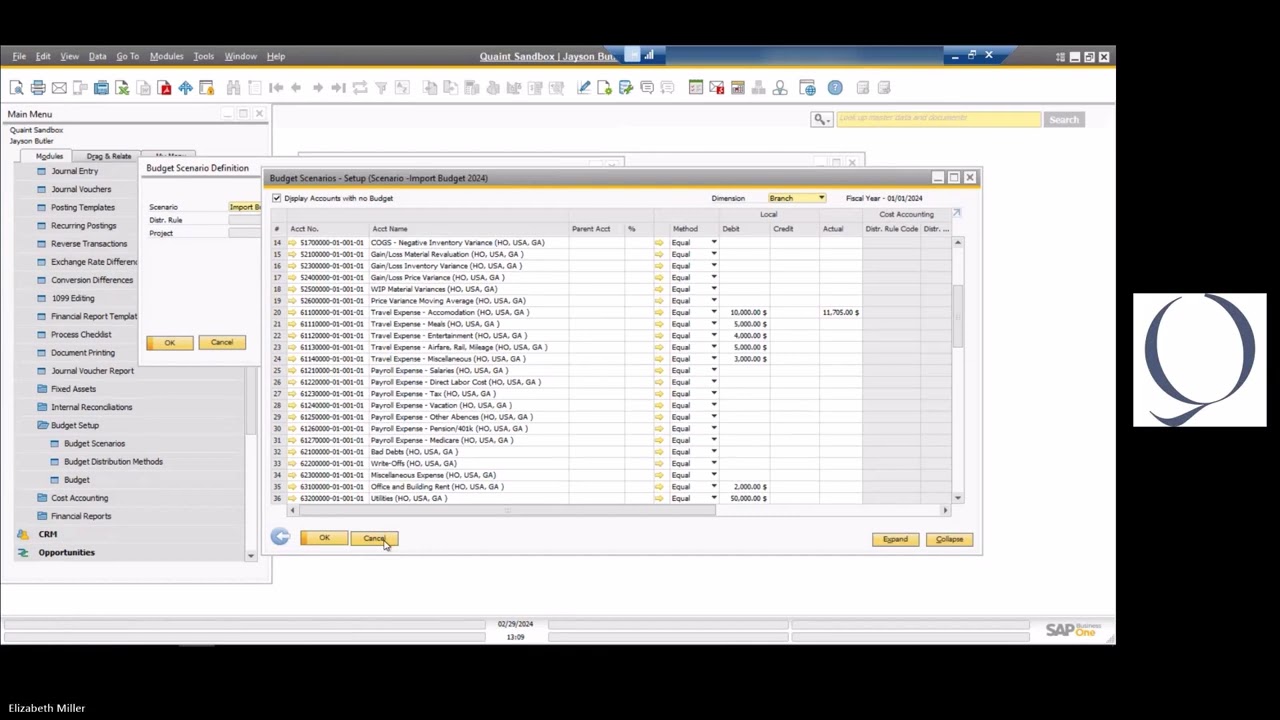Click the First Data Record arrow icon
The image size is (1280, 720).
click(x=276, y=88)
